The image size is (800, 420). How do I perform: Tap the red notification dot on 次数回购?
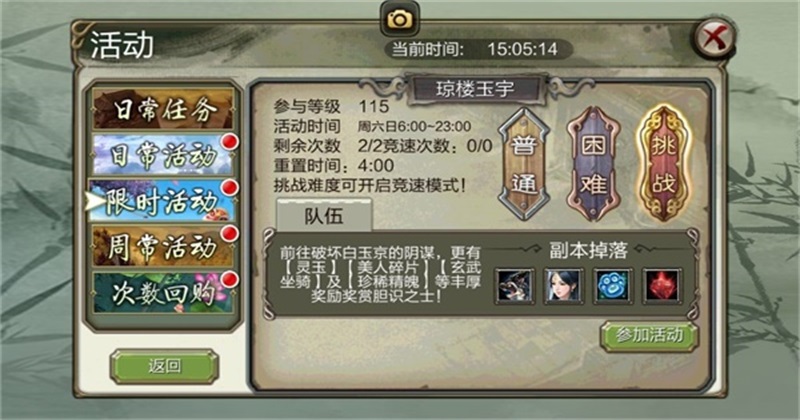(230, 279)
